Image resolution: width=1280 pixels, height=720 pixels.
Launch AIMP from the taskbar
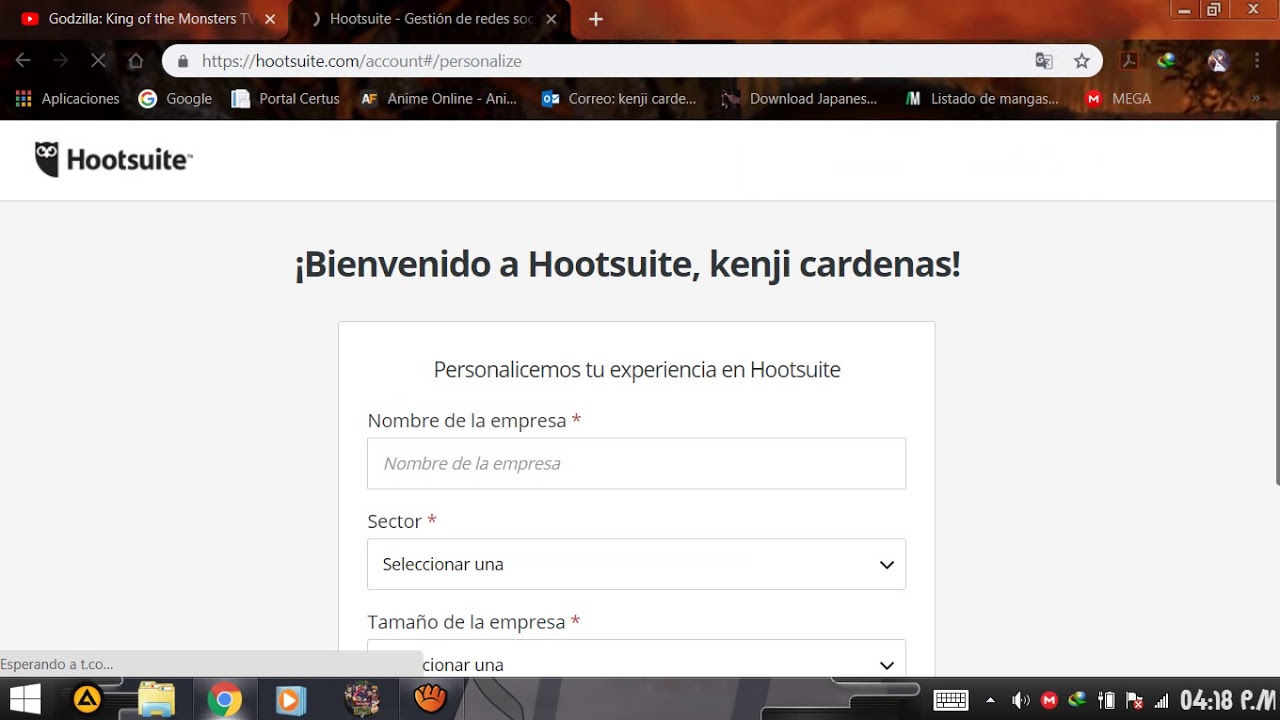pyautogui.click(x=87, y=699)
